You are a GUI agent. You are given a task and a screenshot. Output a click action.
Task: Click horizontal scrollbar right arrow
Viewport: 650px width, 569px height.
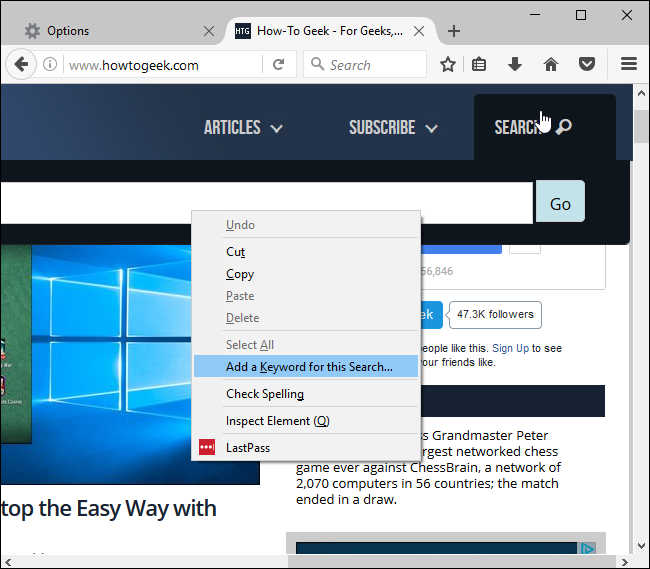coord(625,562)
